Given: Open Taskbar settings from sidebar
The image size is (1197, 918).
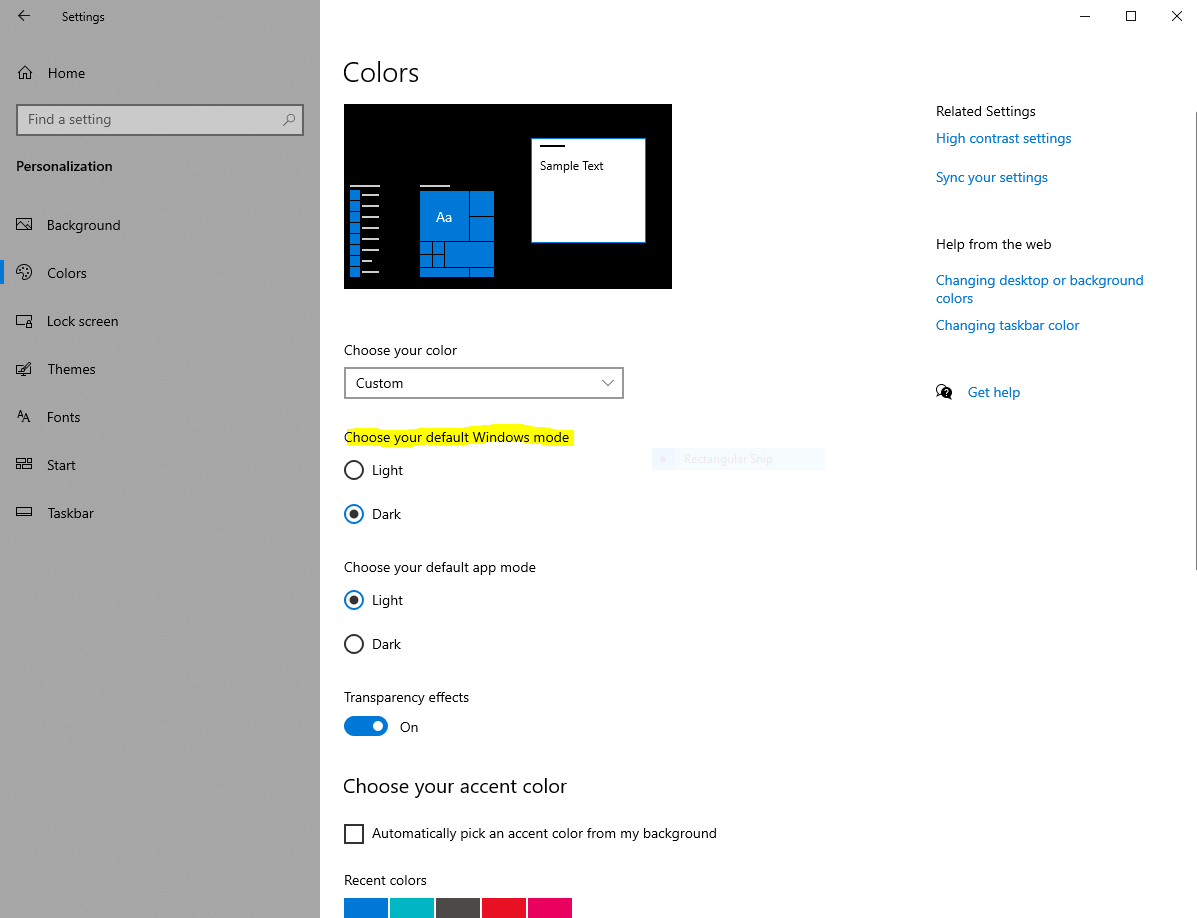Looking at the screenshot, I should click(70, 514).
